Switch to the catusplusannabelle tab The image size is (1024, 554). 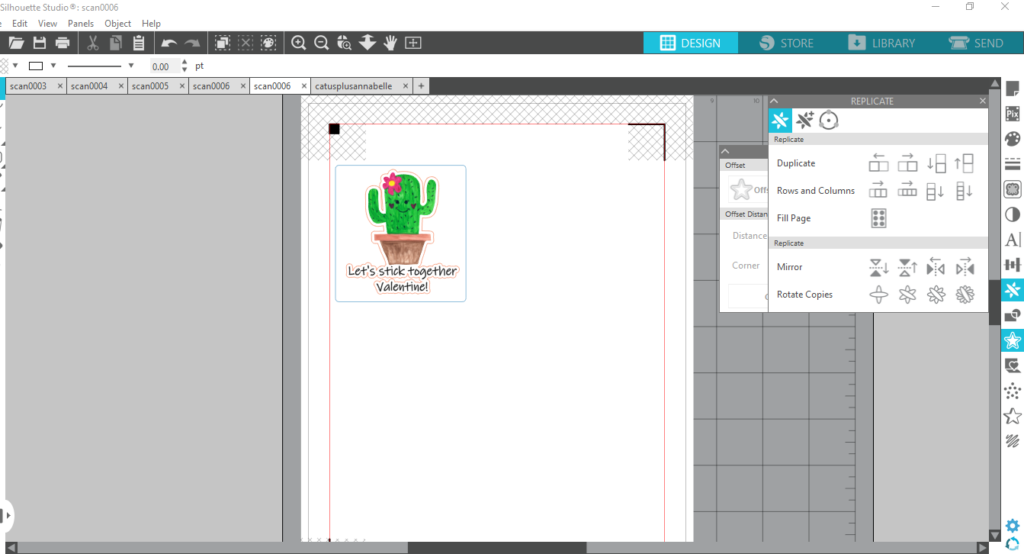pos(353,86)
